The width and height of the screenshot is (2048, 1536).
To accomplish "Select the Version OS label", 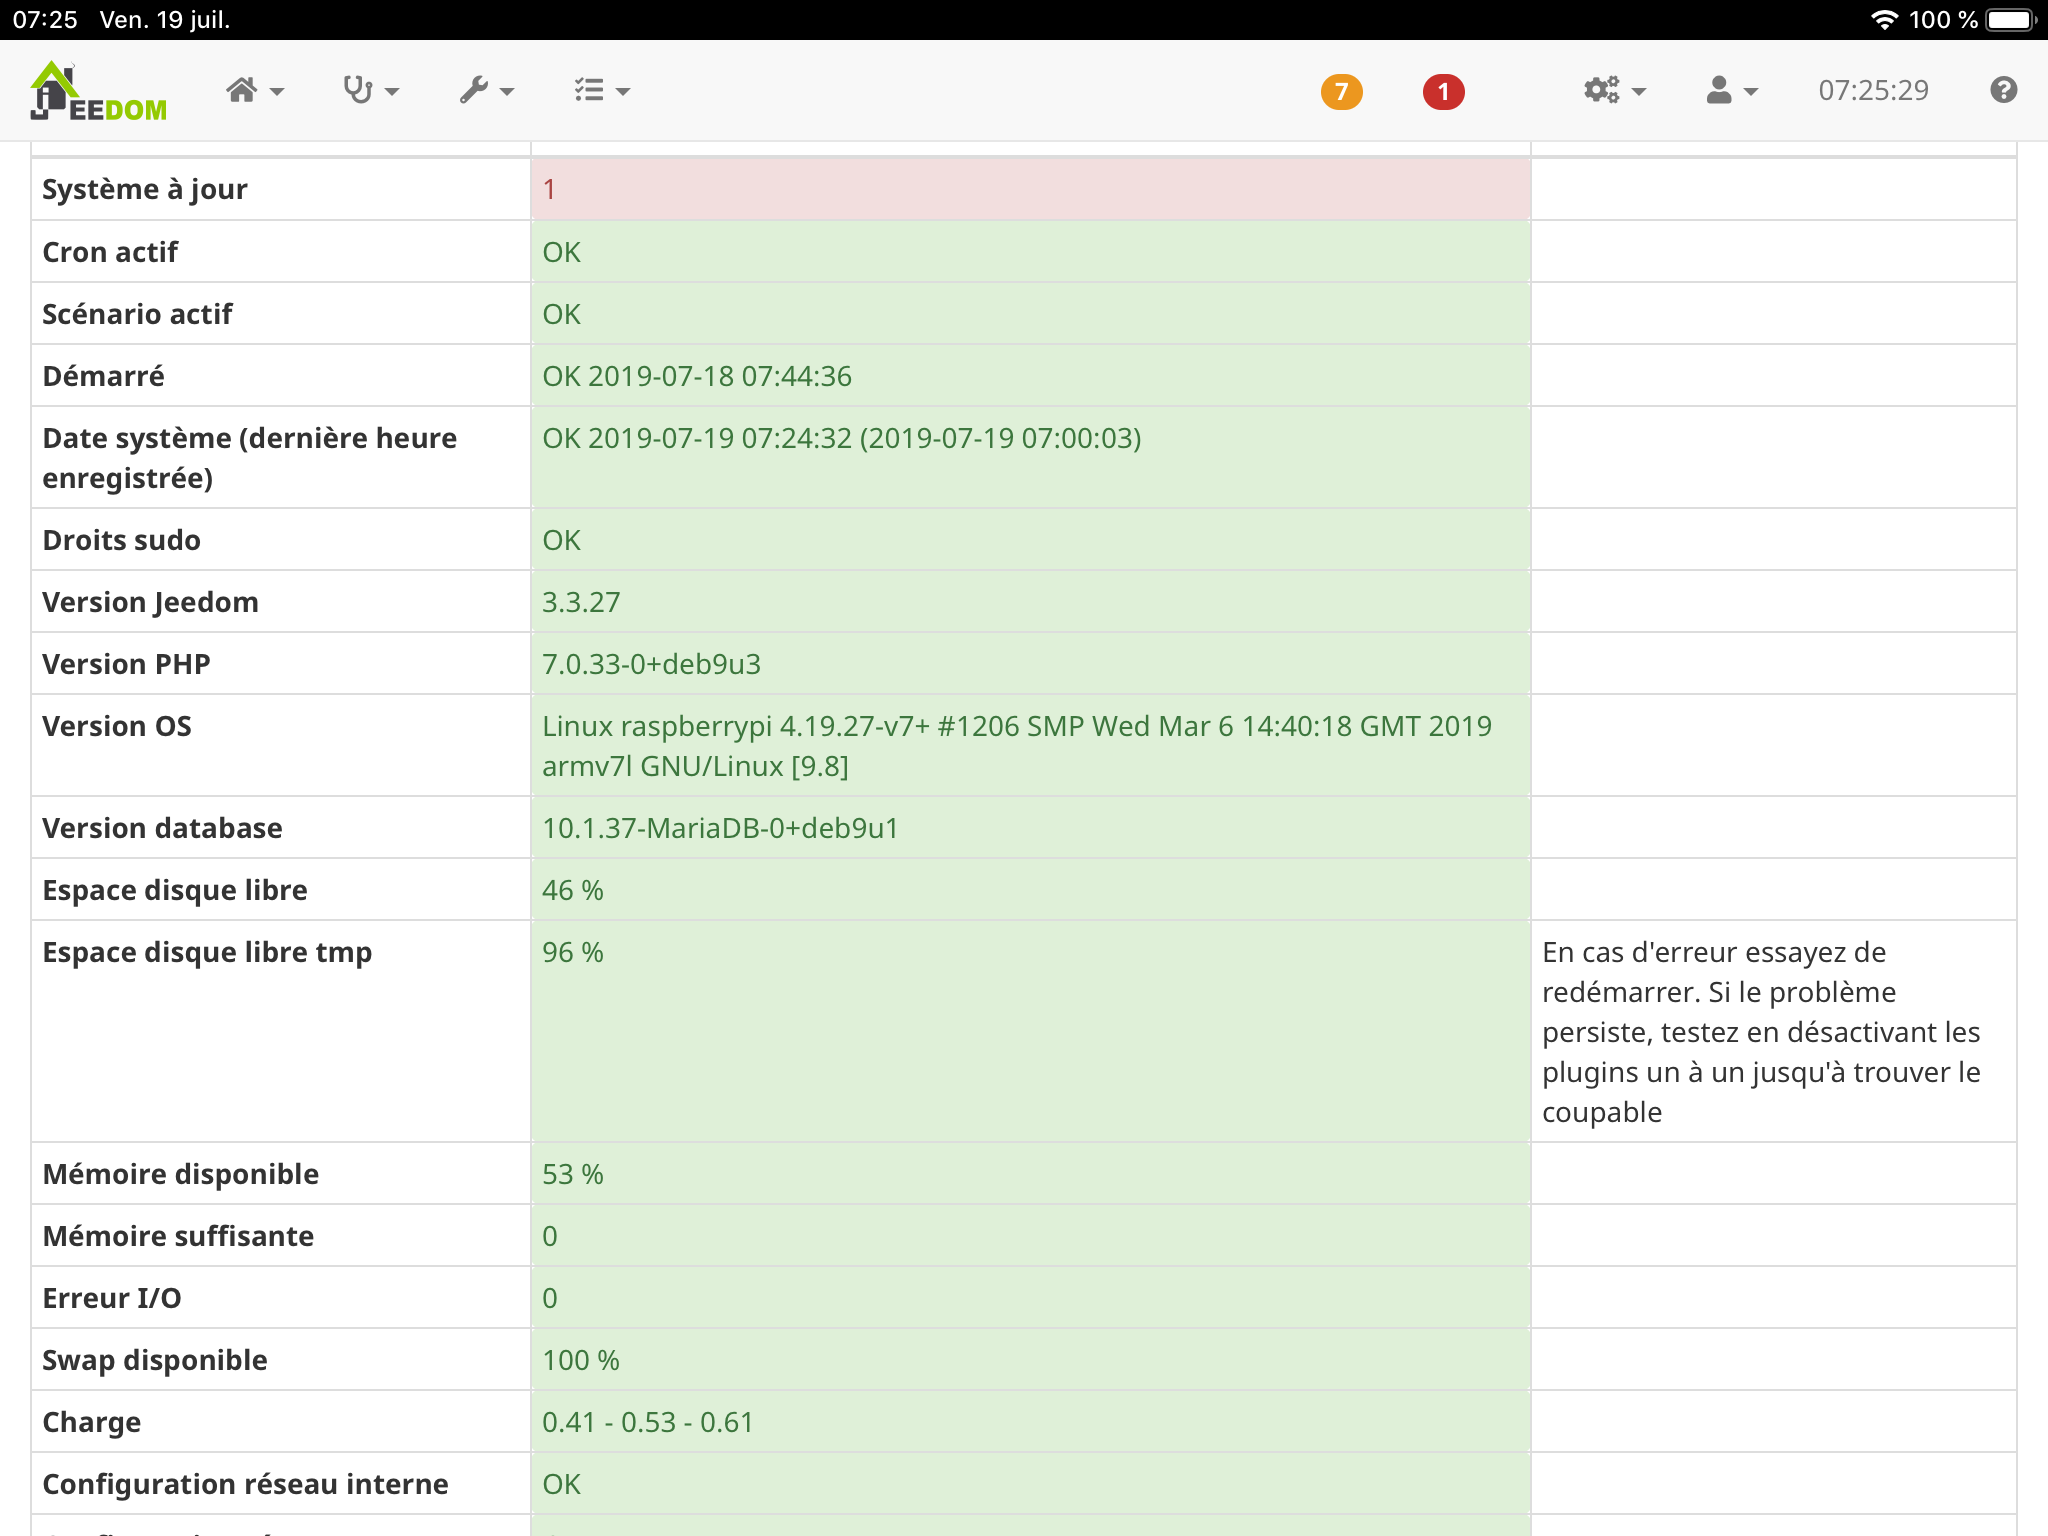I will [x=117, y=726].
